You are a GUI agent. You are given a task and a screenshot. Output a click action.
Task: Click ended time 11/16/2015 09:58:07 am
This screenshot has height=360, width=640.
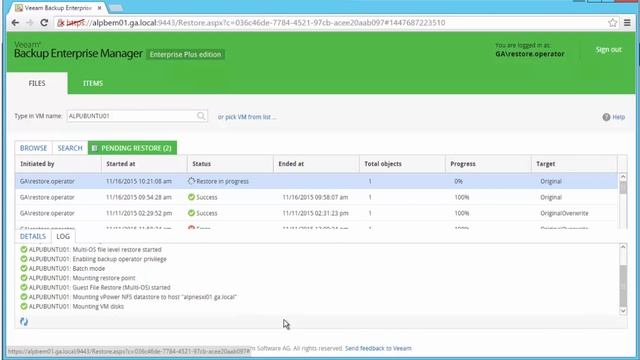[x=315, y=197]
